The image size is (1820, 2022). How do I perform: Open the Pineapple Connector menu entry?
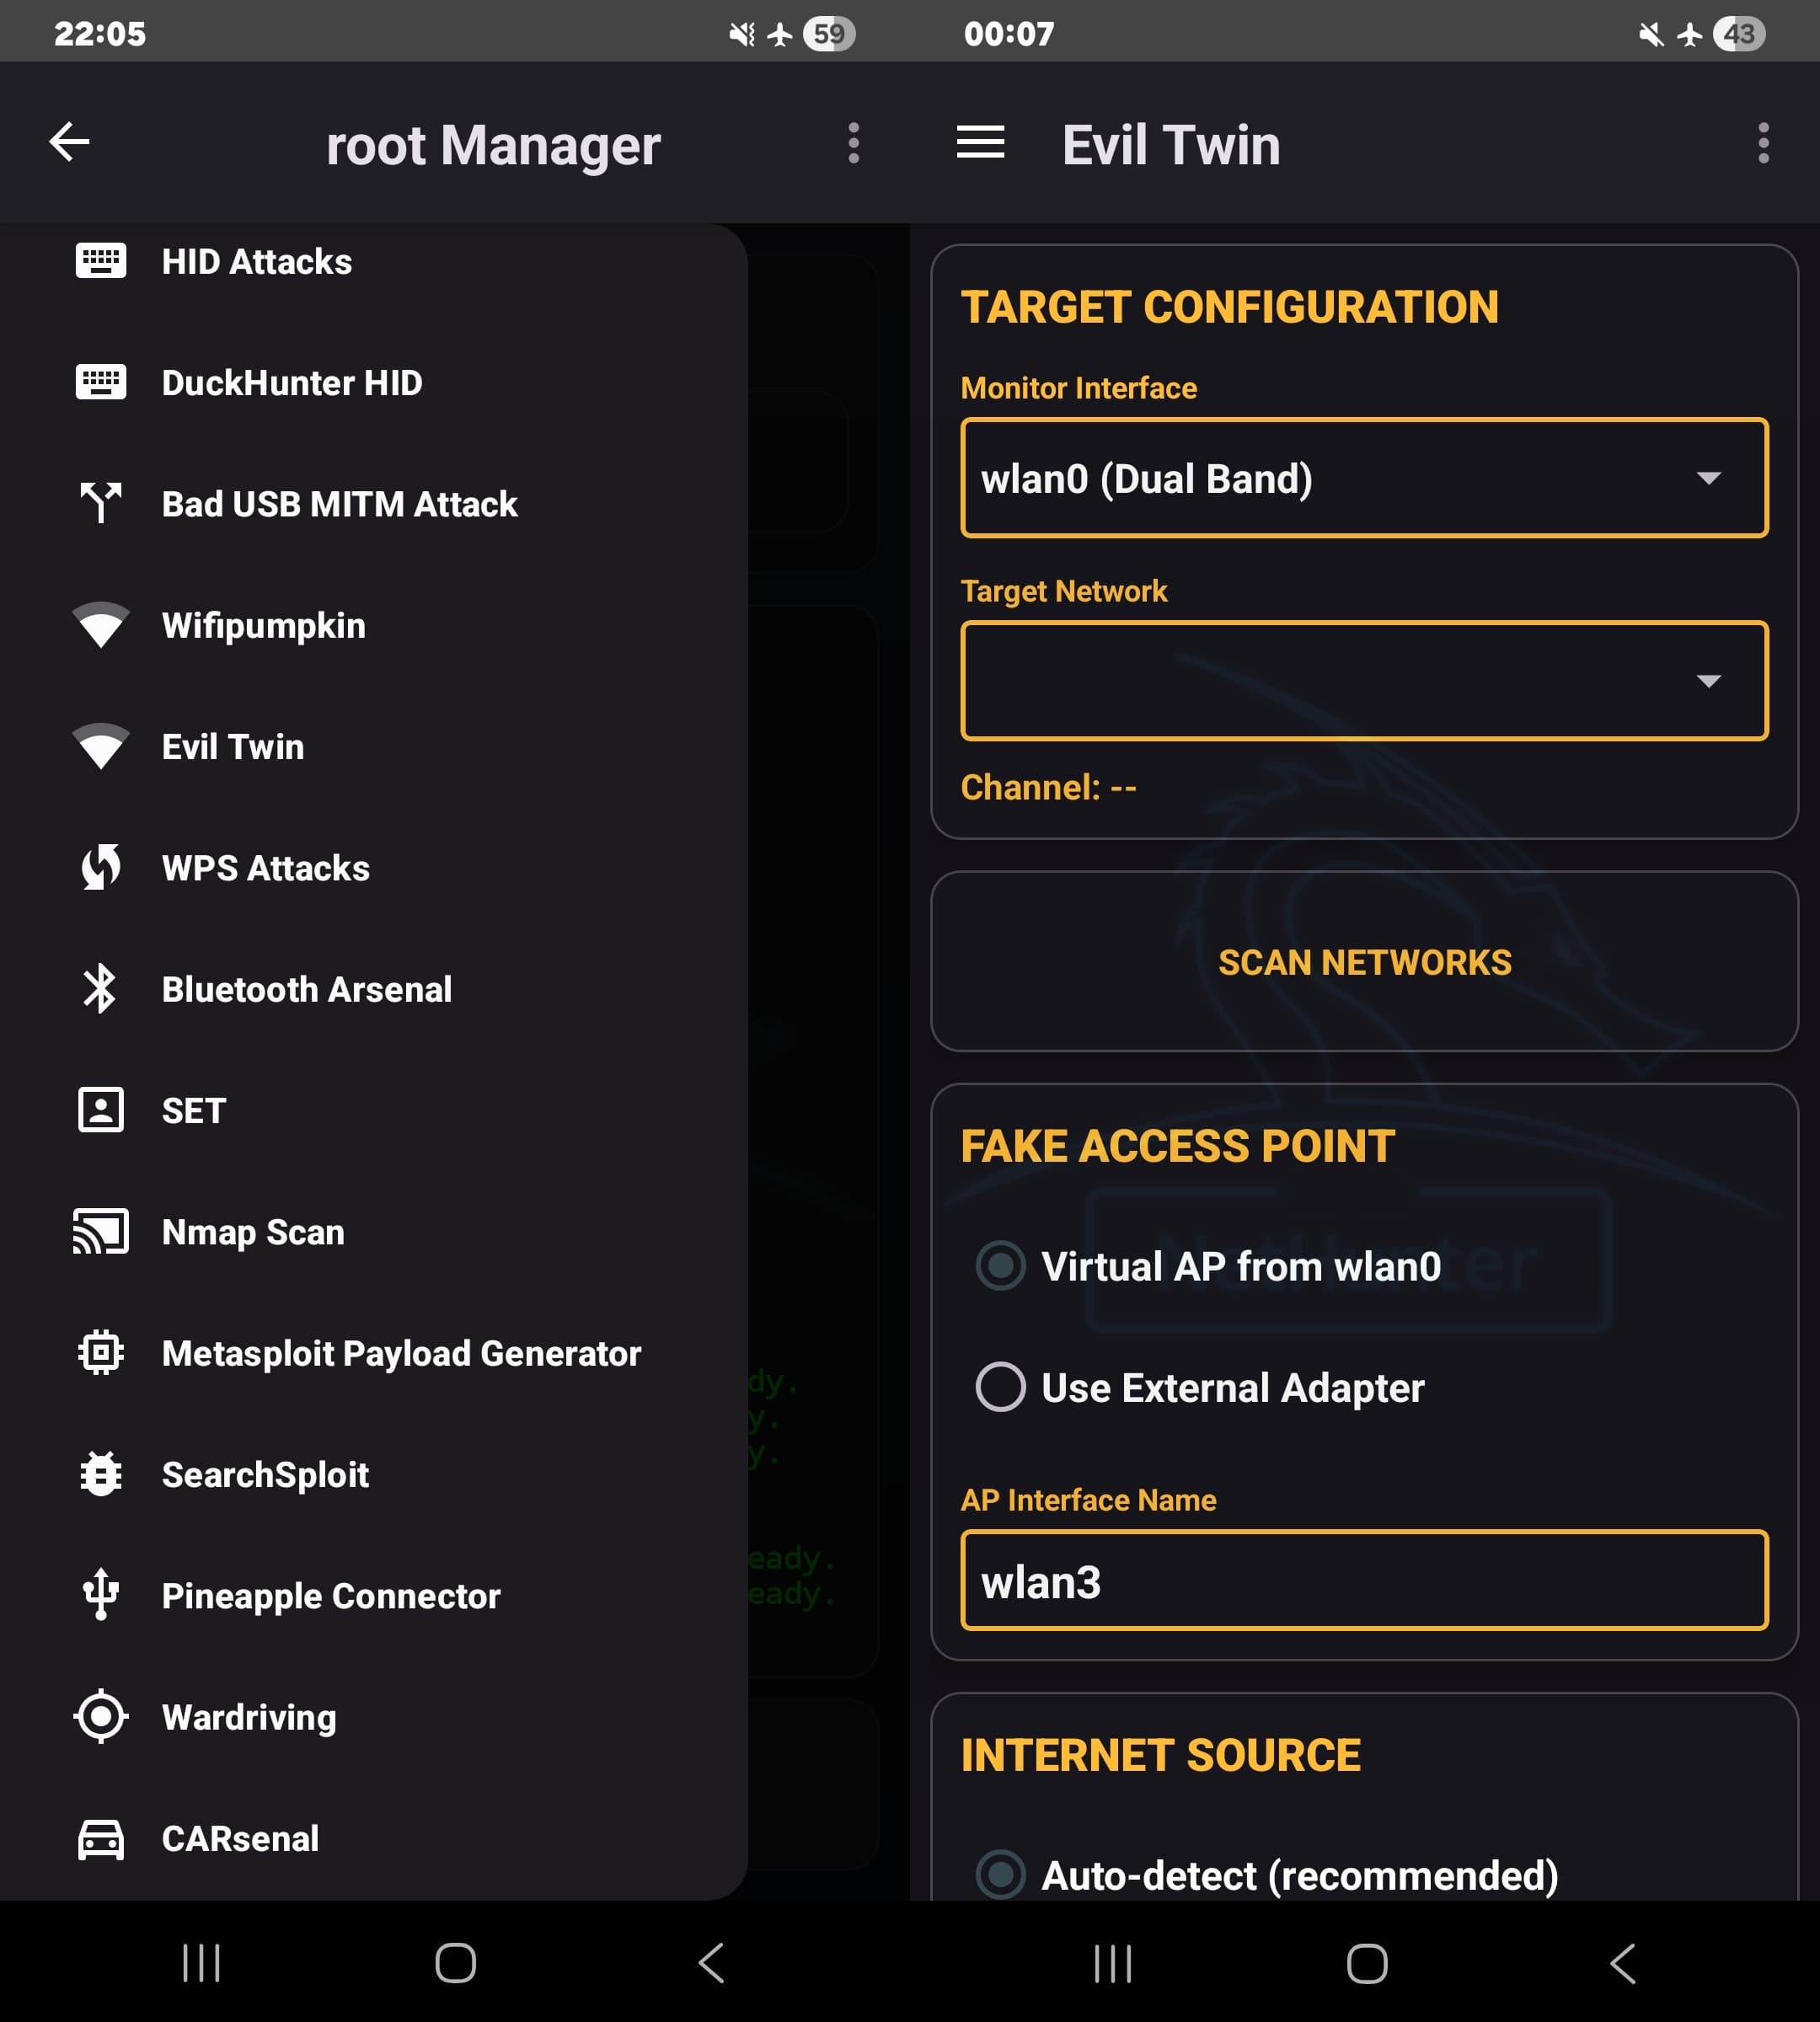click(x=374, y=1595)
